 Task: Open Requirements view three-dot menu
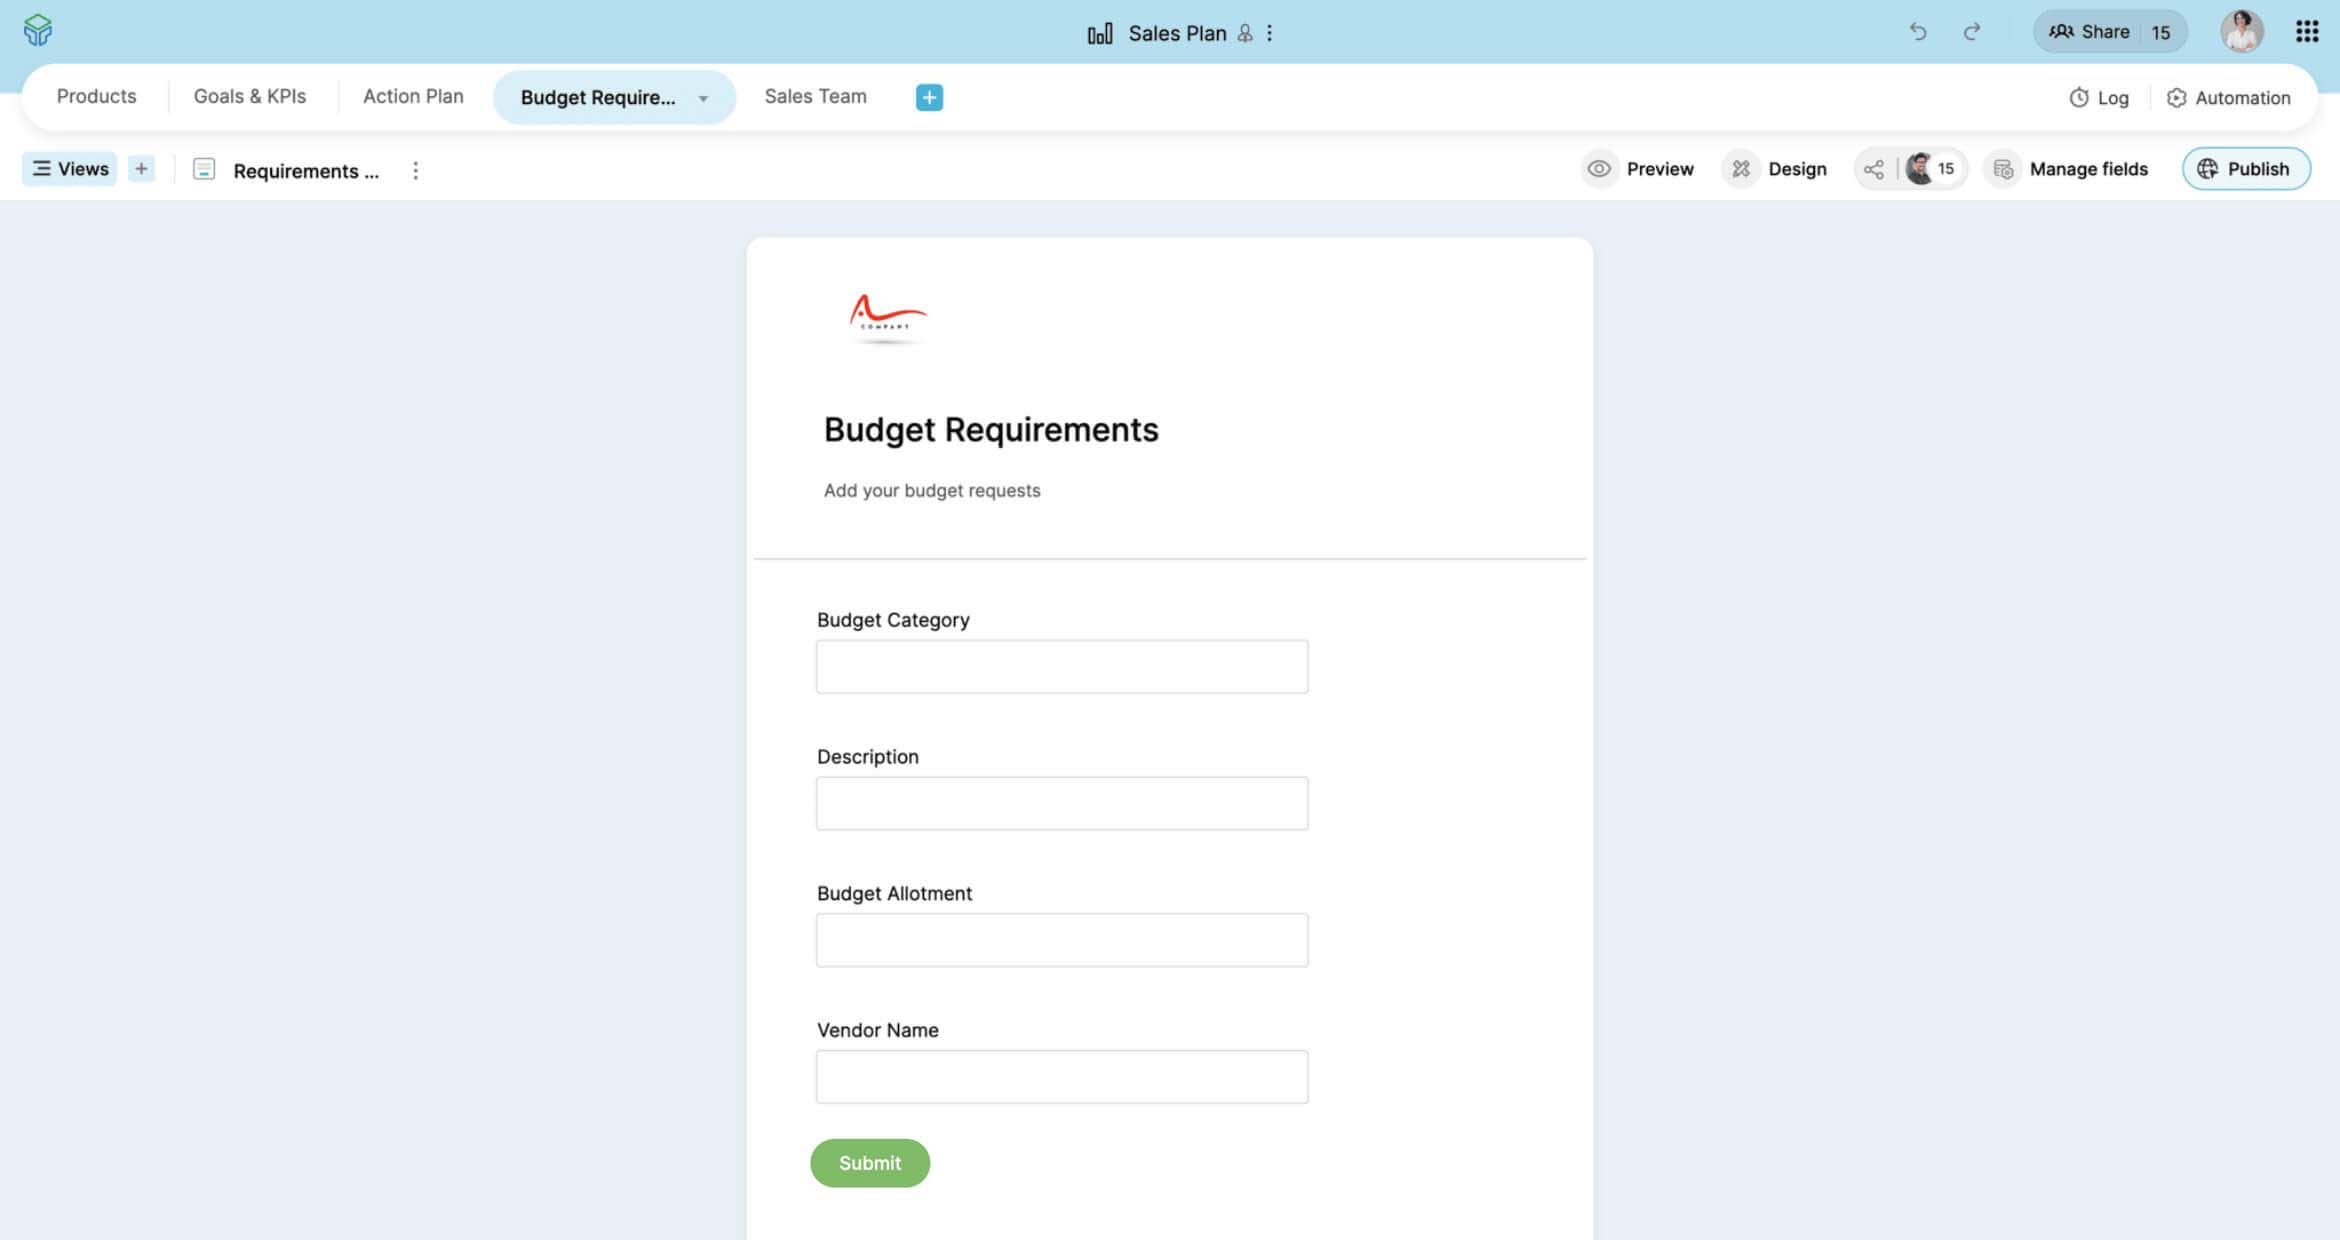point(415,170)
